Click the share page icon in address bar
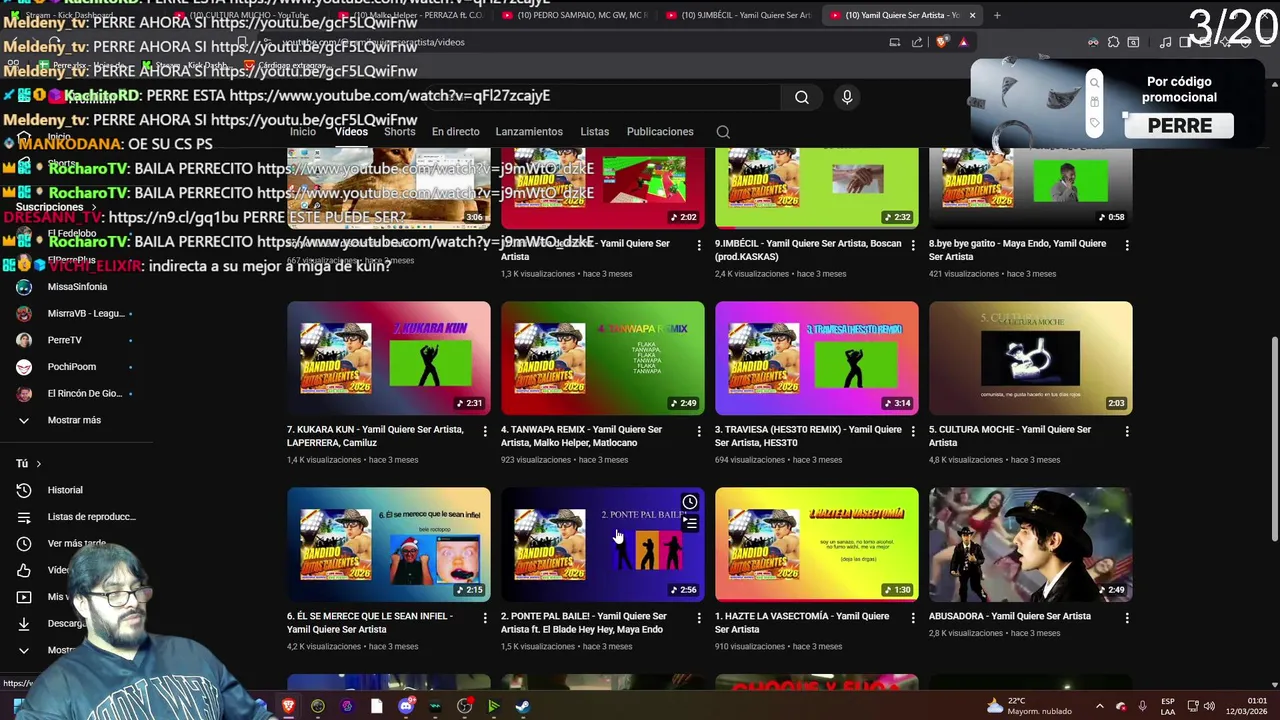The image size is (1280, 720). click(x=917, y=42)
